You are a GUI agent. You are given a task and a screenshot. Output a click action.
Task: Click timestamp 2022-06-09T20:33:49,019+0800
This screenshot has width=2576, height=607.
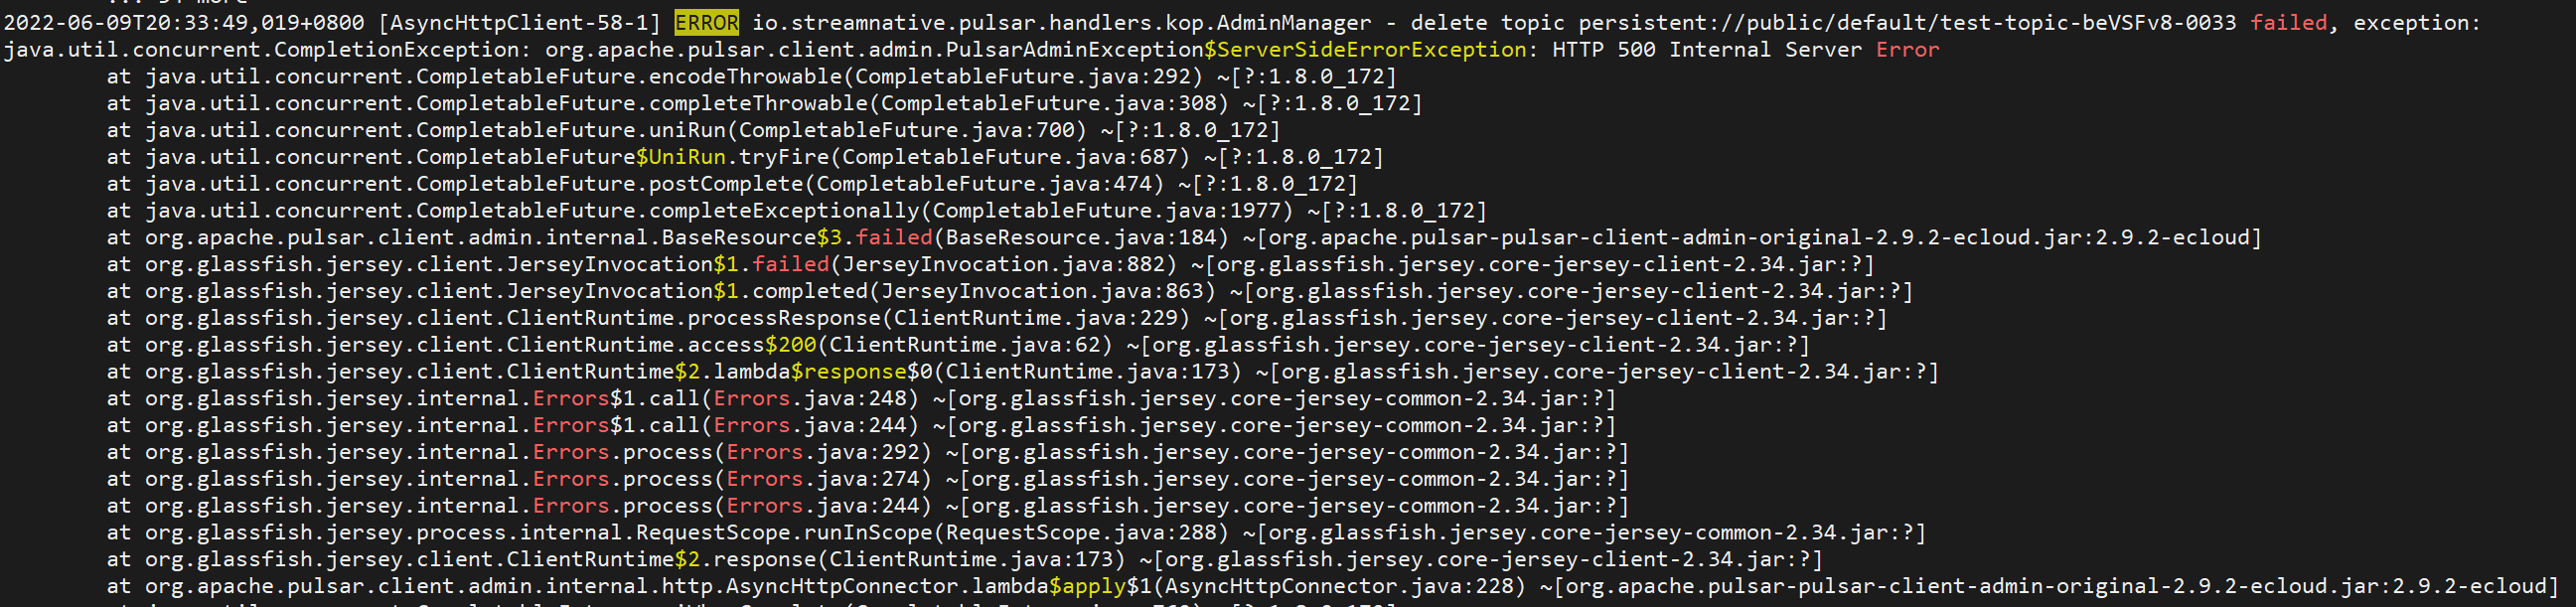click(x=185, y=22)
